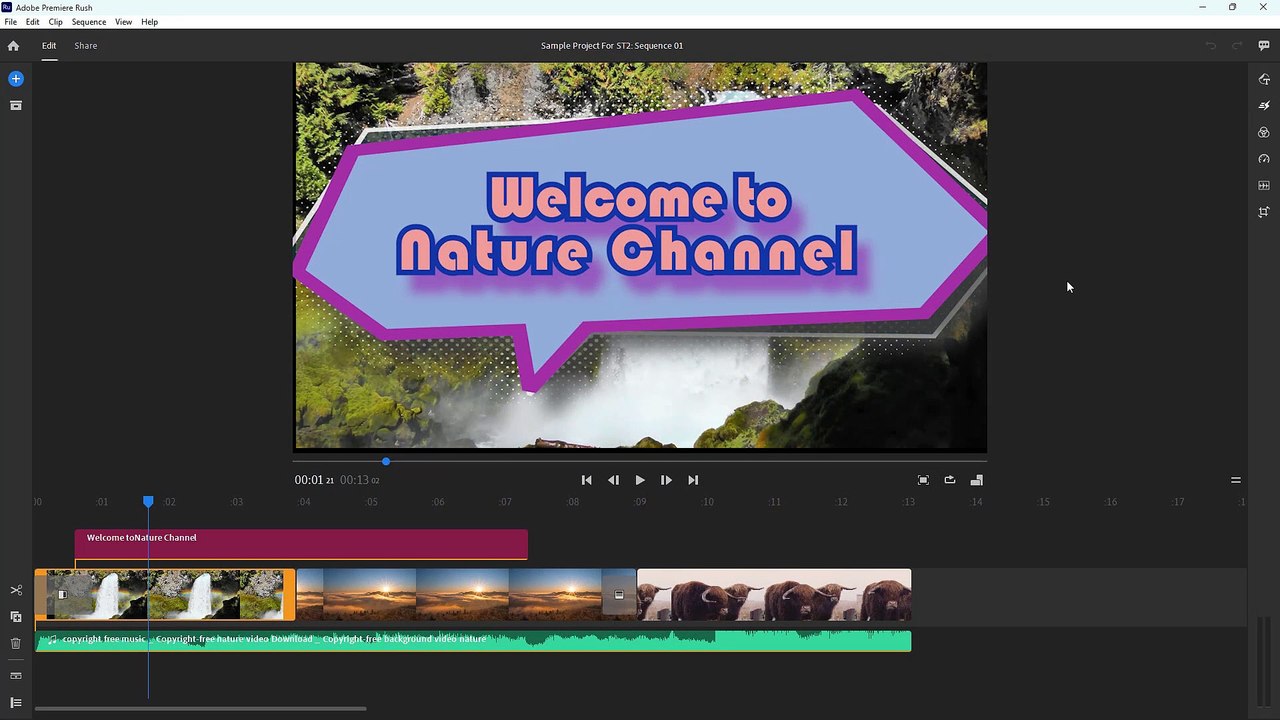Click the Welcome to Nature Channel title in preview
The image size is (1280, 720).
tap(627, 224)
